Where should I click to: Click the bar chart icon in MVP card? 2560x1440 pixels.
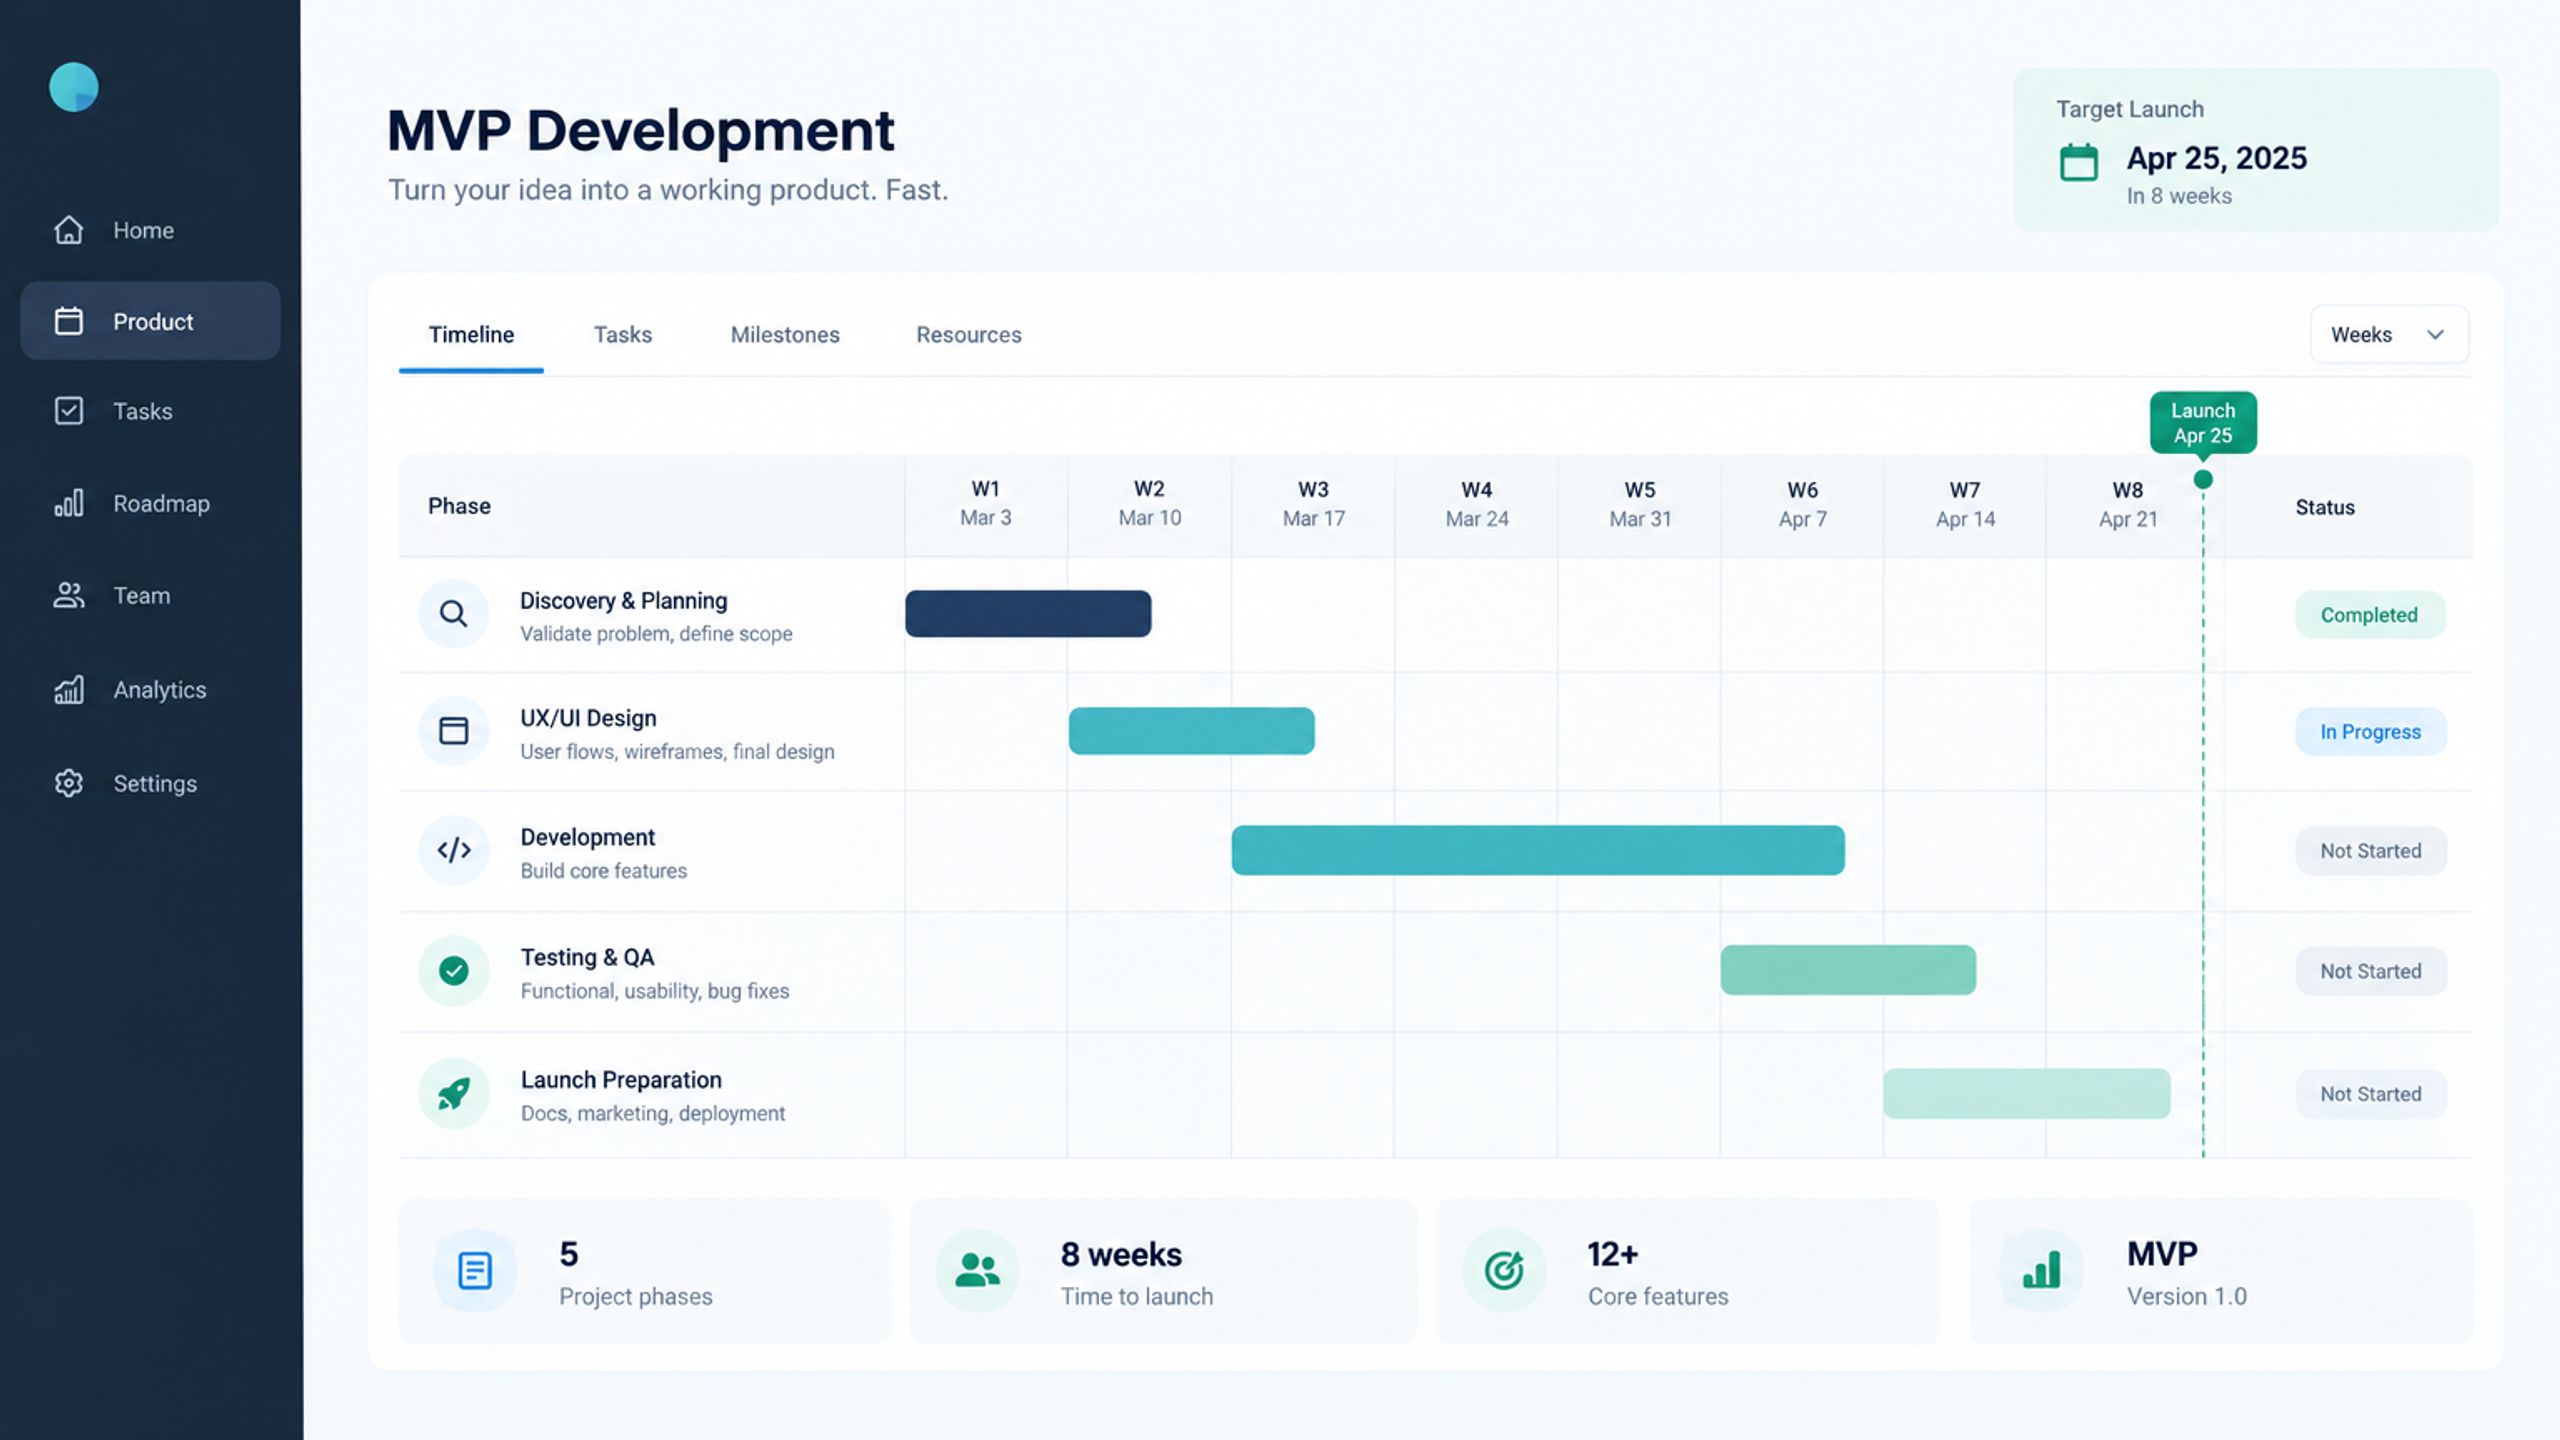pyautogui.click(x=2041, y=1271)
